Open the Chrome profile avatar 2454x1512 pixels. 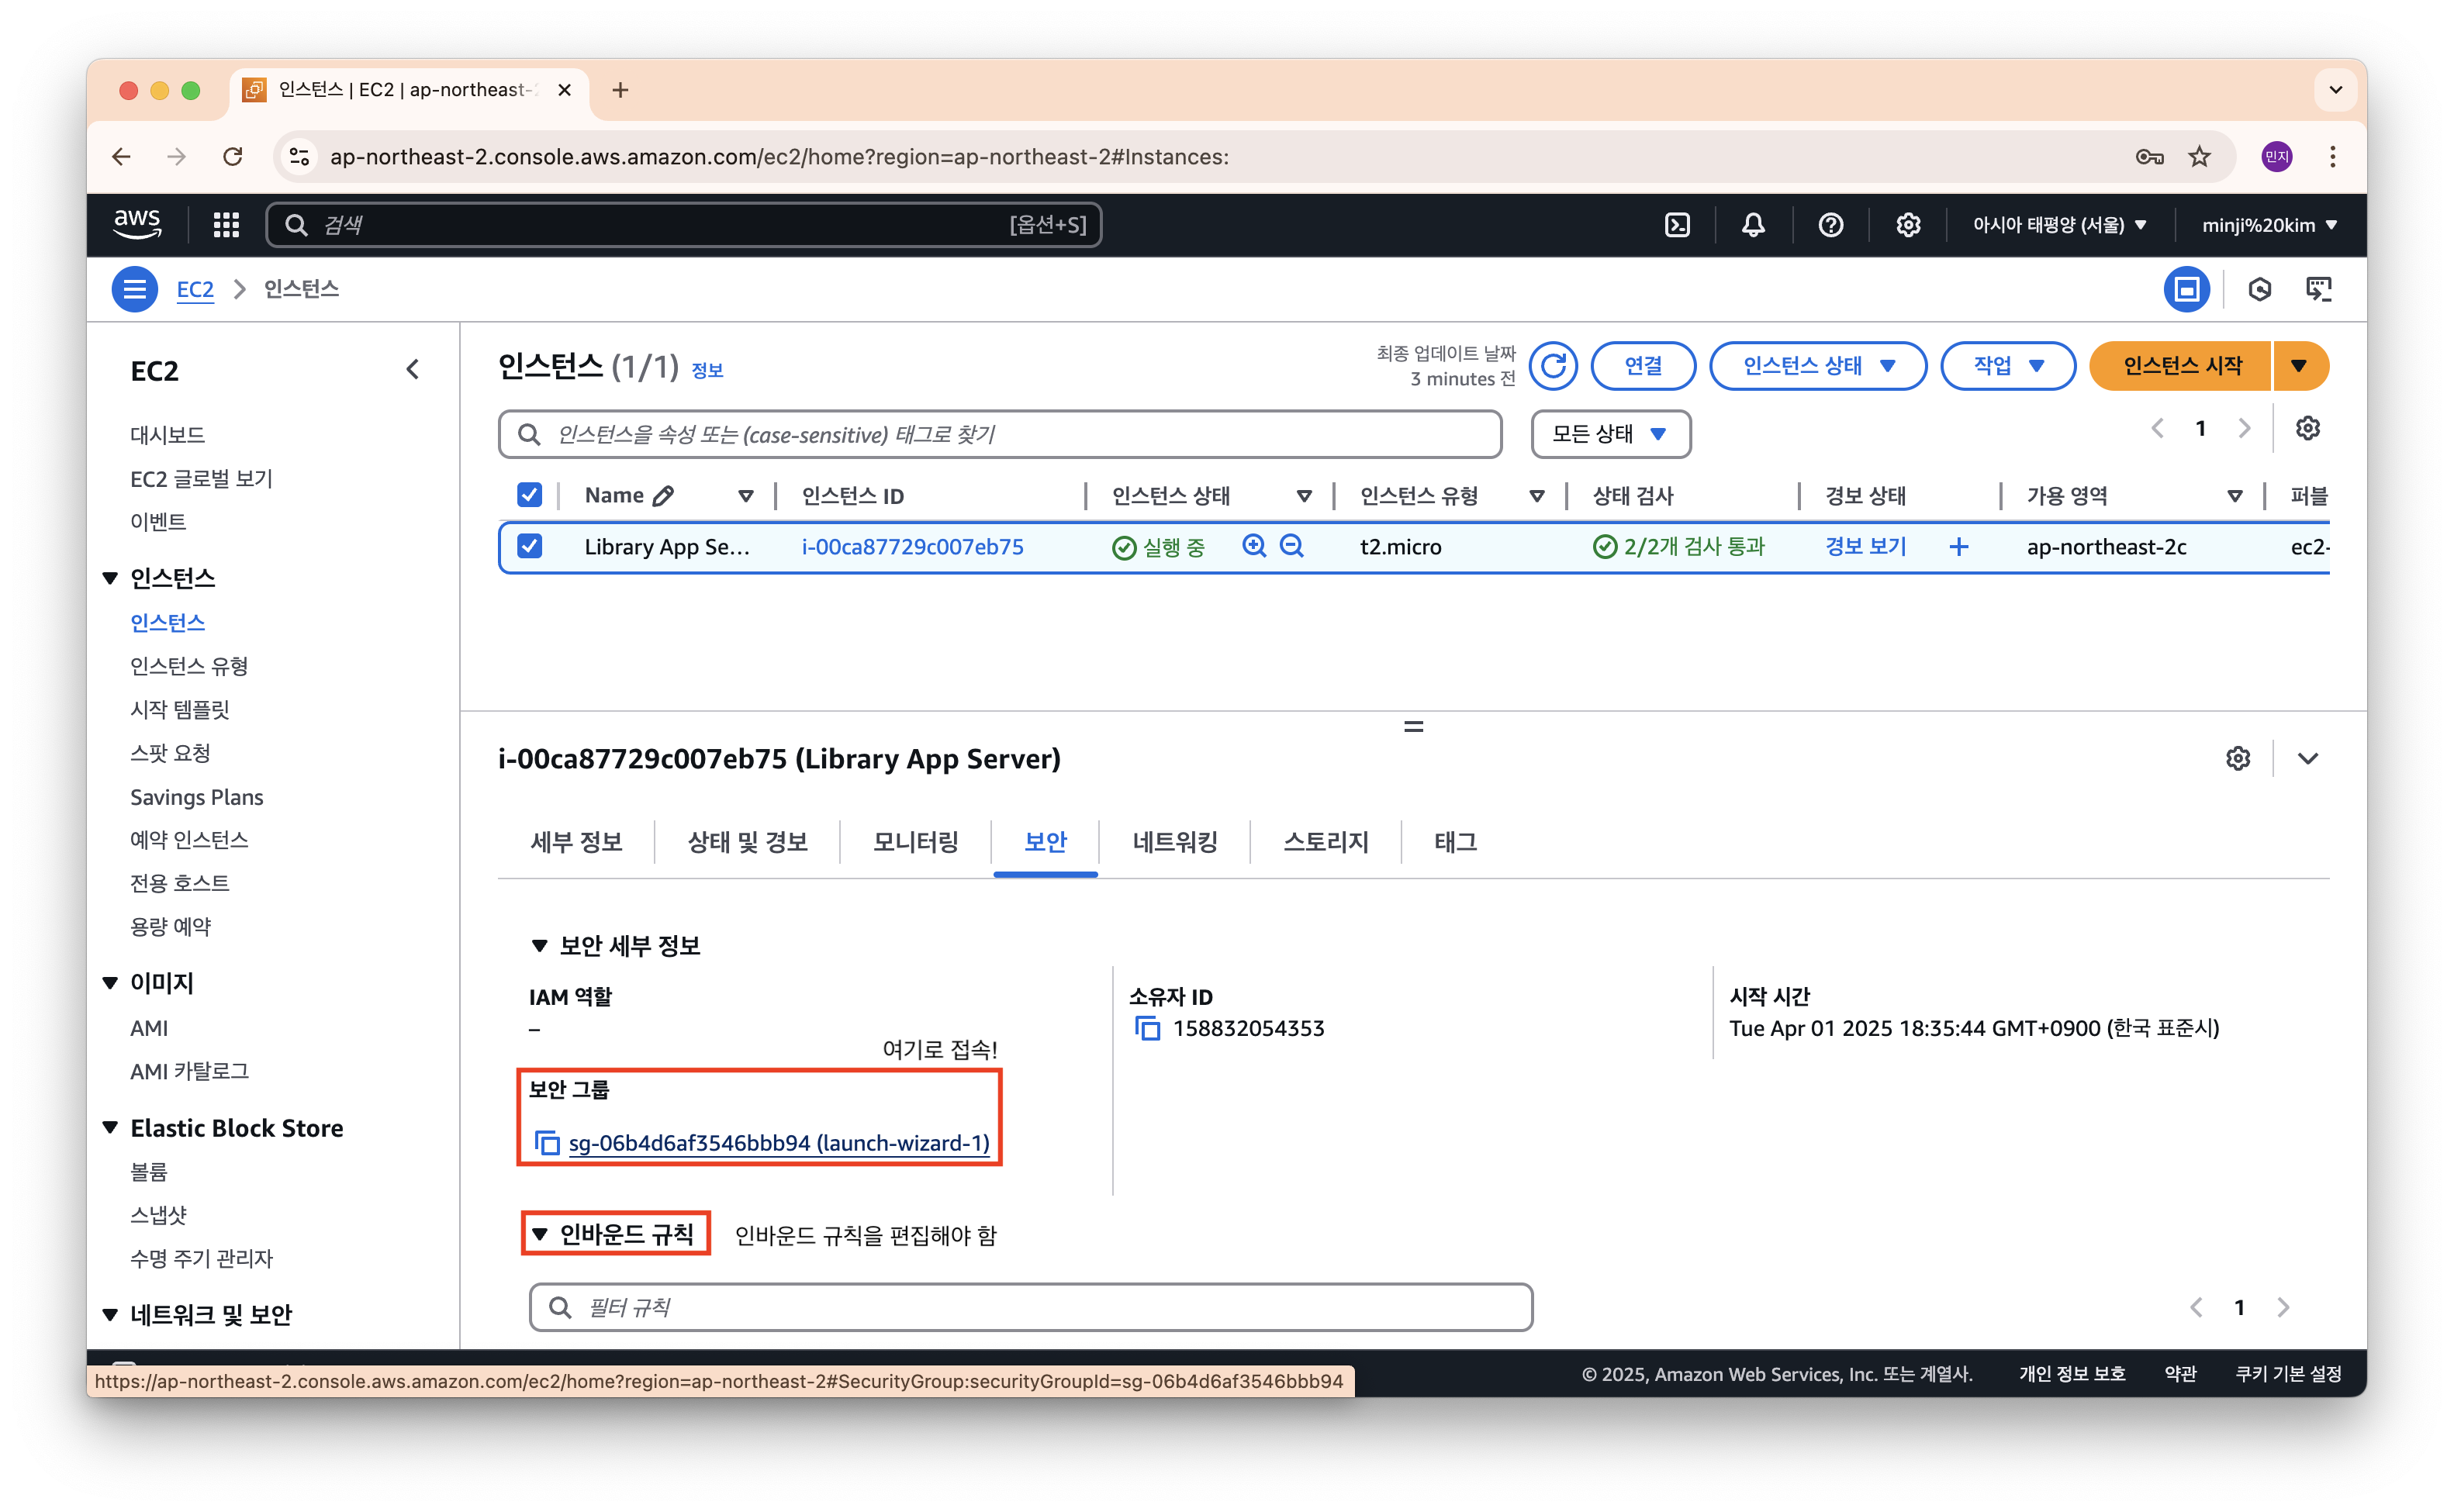point(2277,157)
